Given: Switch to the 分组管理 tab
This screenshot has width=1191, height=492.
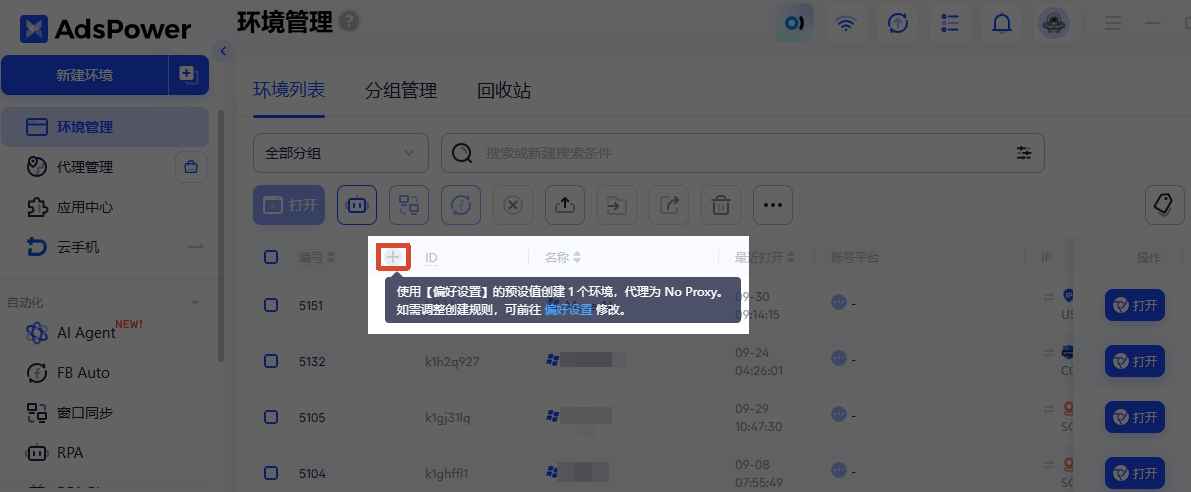Looking at the screenshot, I should pyautogui.click(x=400, y=91).
